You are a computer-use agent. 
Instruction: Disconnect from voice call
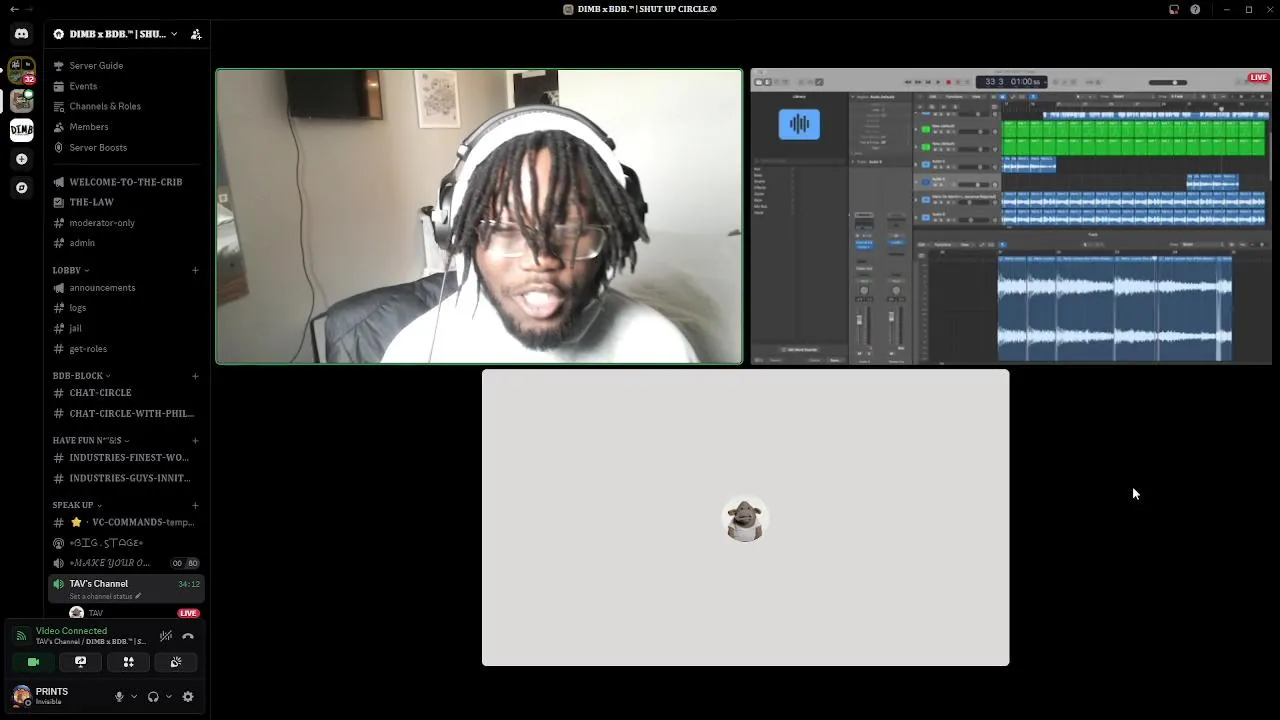point(188,636)
